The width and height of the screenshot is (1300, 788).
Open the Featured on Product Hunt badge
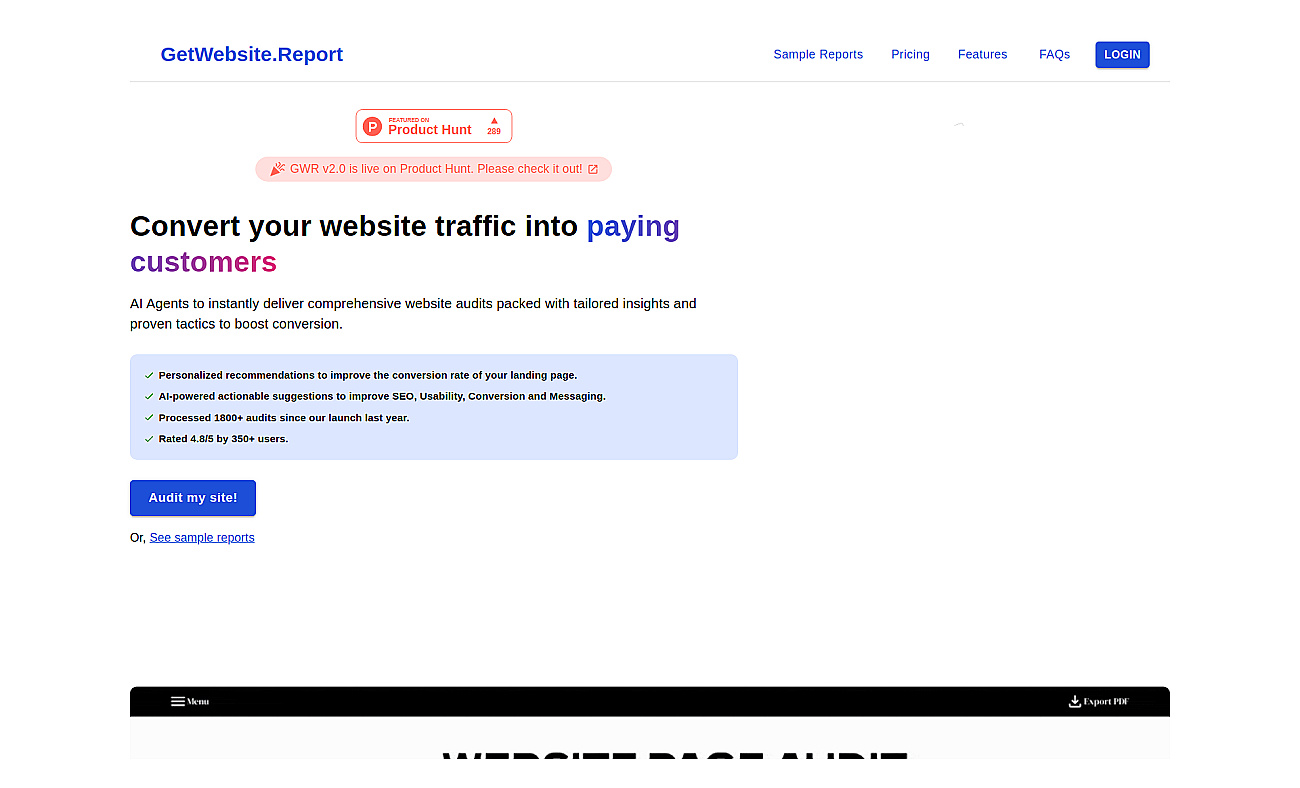pos(434,126)
